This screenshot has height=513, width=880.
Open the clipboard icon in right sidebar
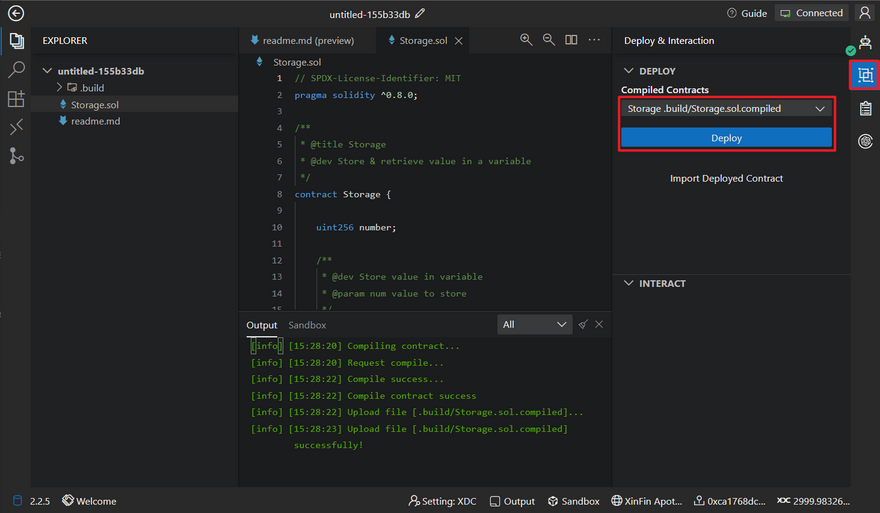(x=865, y=108)
